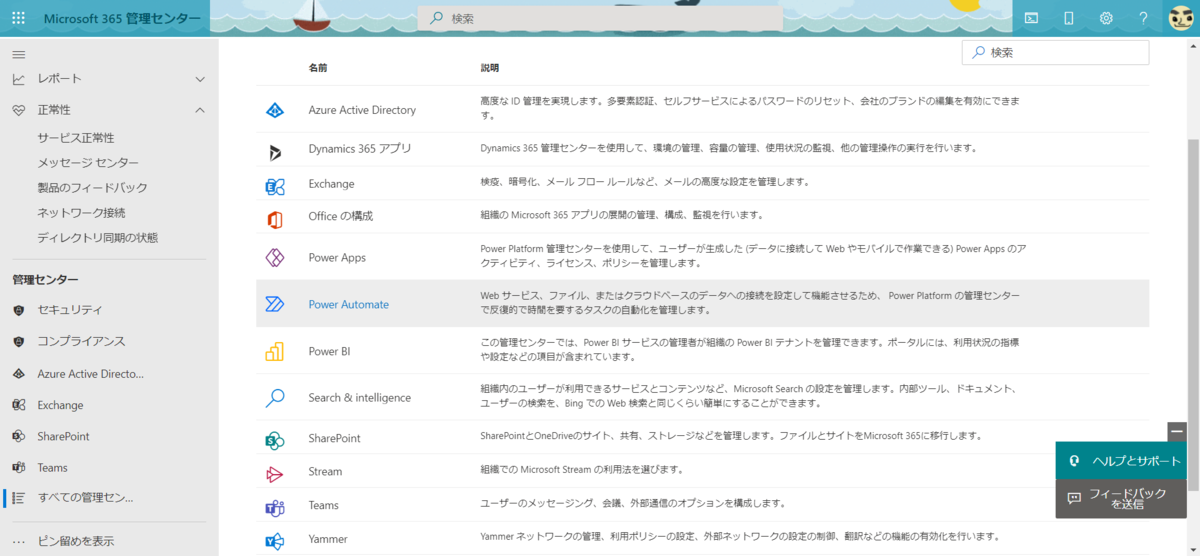Click the admin centers list search field

(x=1055, y=52)
